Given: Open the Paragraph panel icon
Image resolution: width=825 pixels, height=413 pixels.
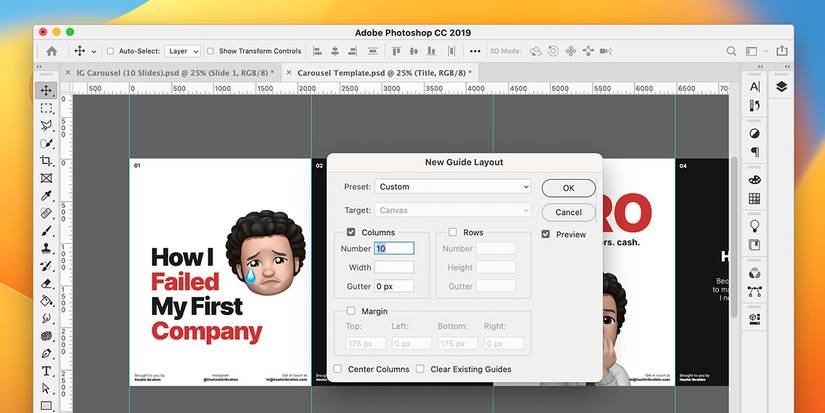Looking at the screenshot, I should (x=754, y=152).
